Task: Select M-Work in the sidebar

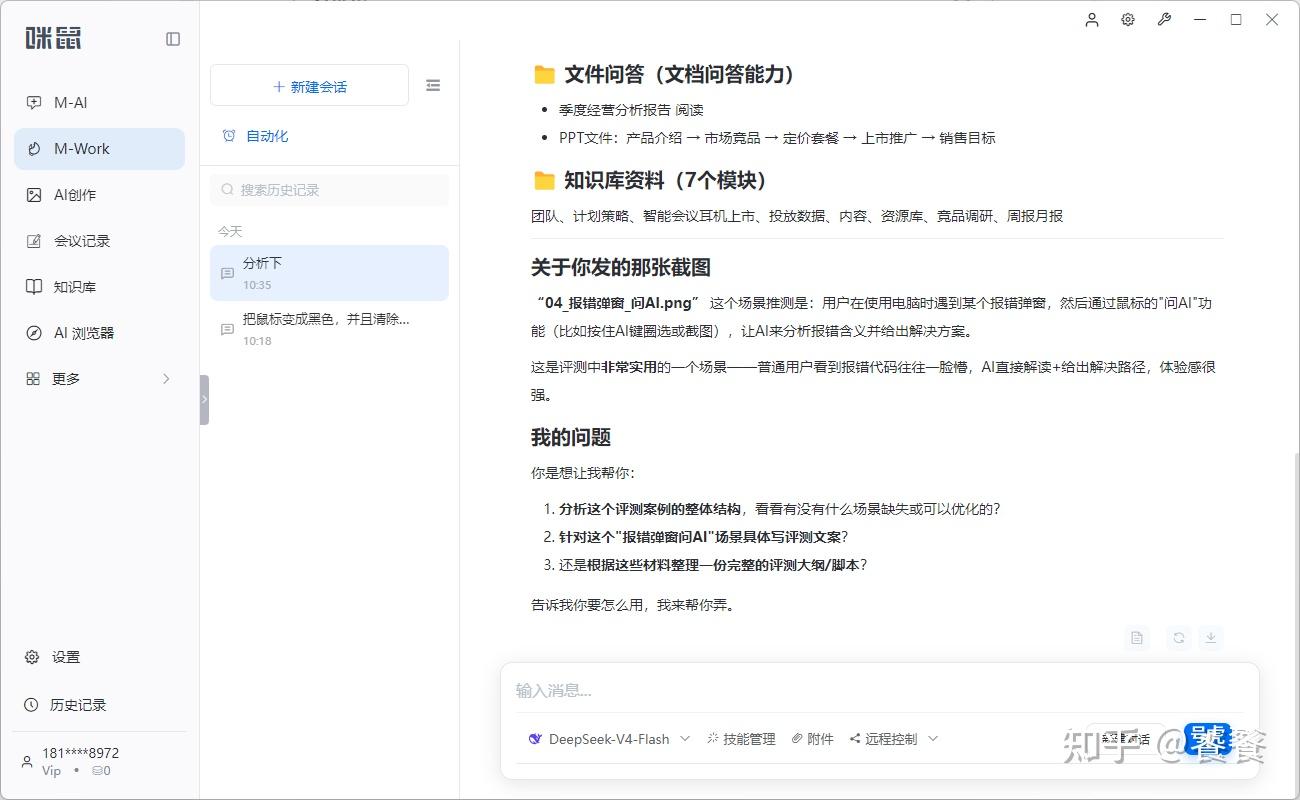Action: [99, 149]
